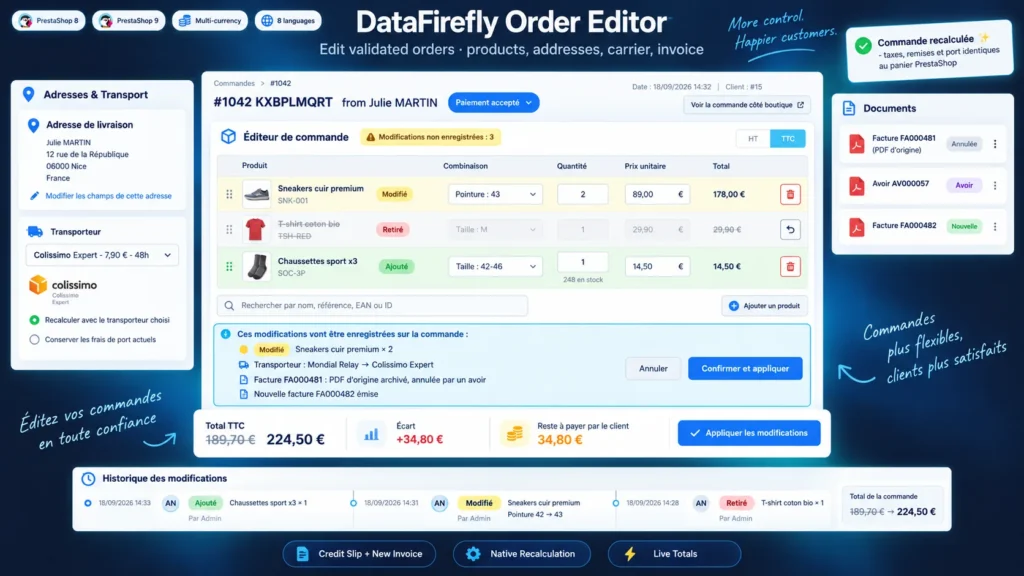The width and height of the screenshot is (1024, 576).
Task: Click the 18/09/2026 14:33 history marker
Action: tap(88, 503)
